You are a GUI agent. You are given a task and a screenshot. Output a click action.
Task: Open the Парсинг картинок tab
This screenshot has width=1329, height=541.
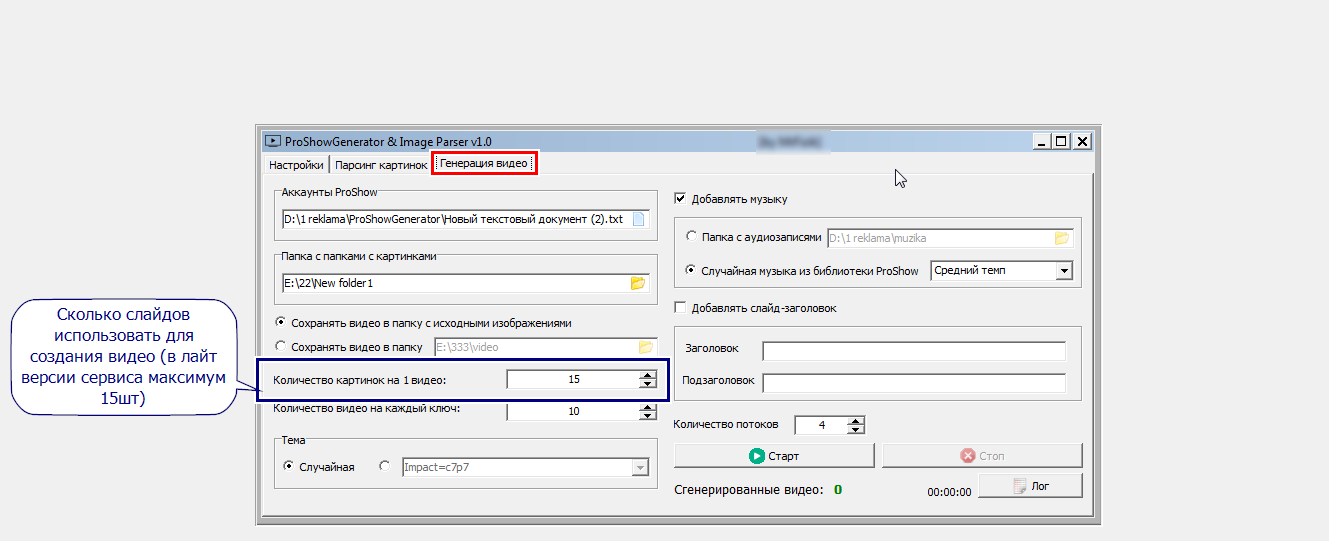380,165
